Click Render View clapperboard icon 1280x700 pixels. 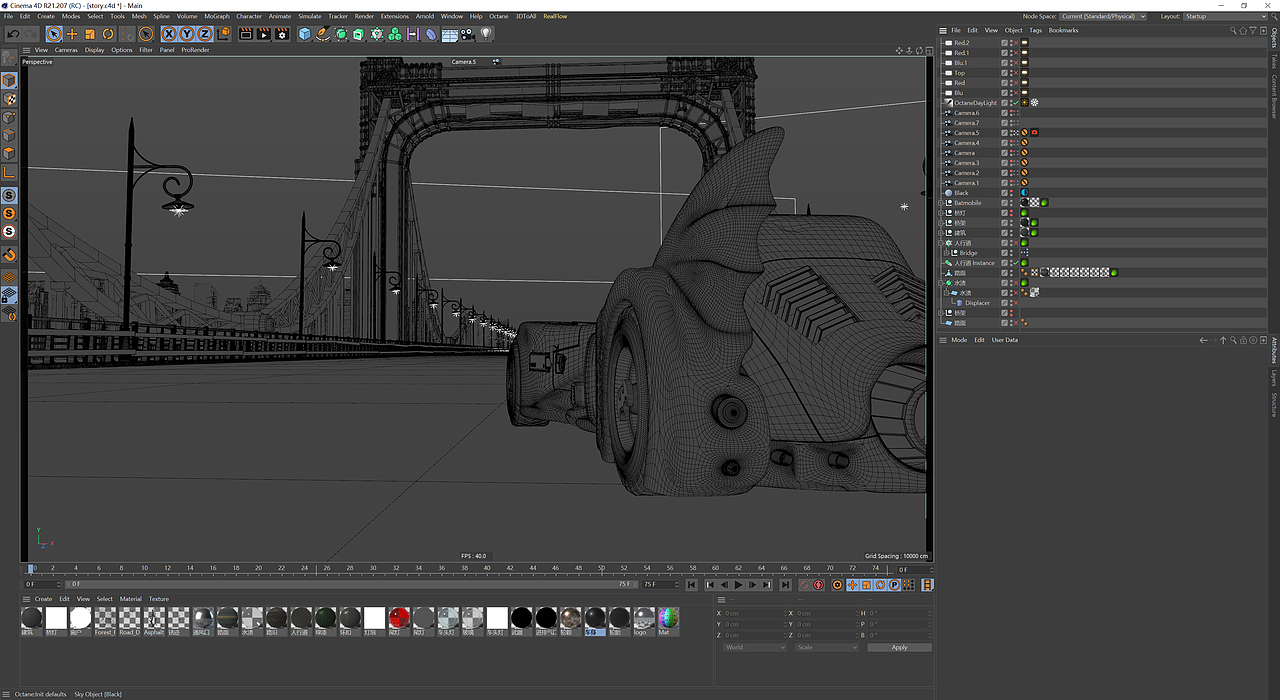(x=246, y=34)
